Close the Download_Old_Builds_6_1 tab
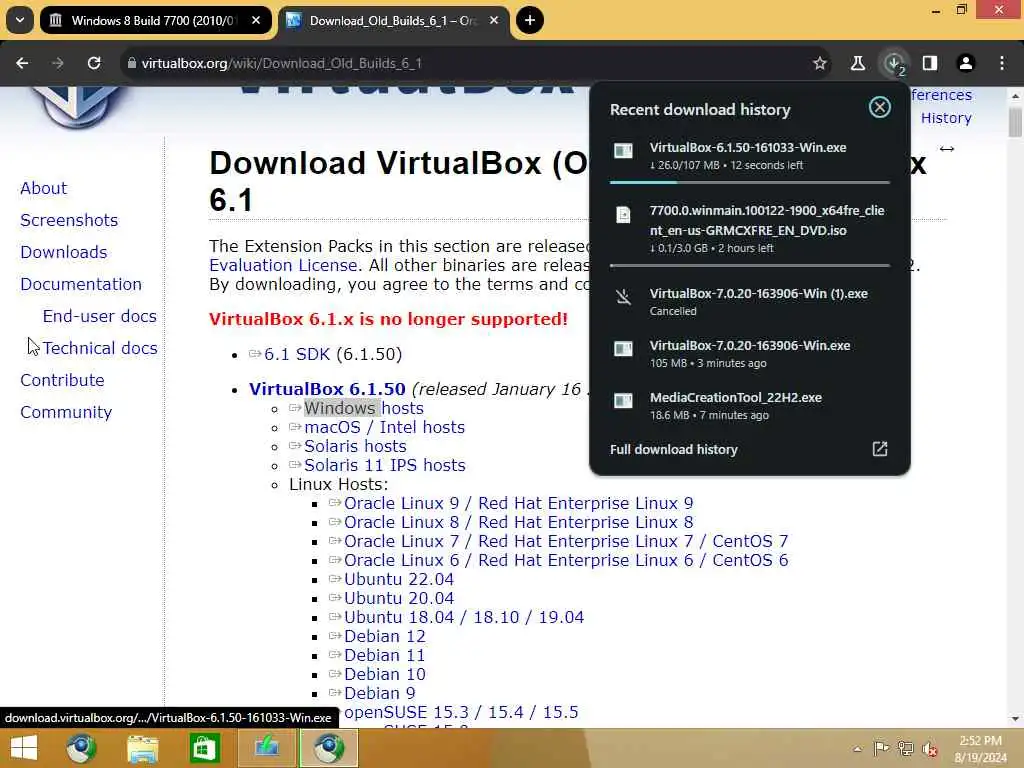The height and width of the screenshot is (768, 1024). point(494,20)
